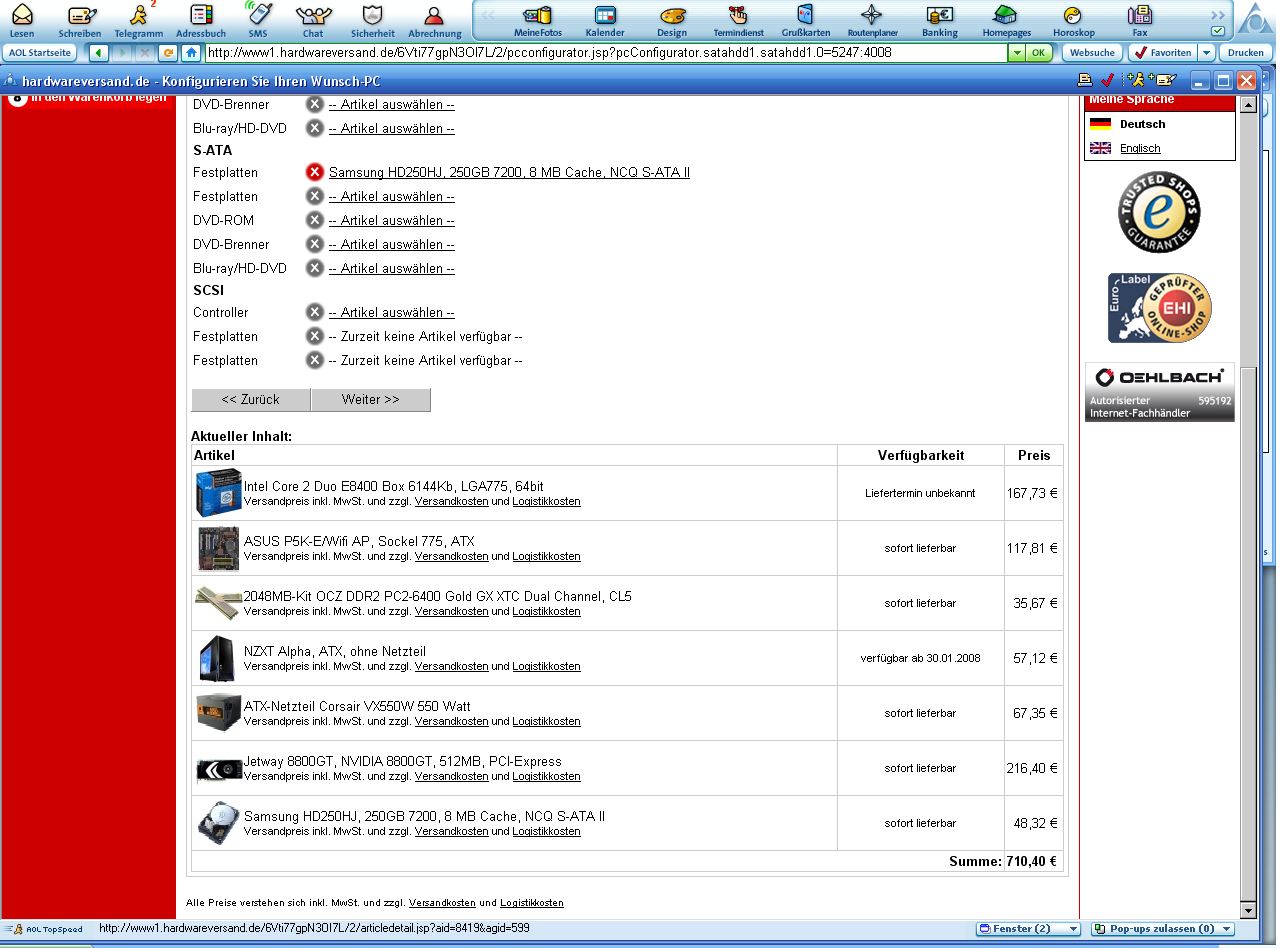Click the NZXT Alpha case thumbnail
The width and height of the screenshot is (1280, 948).
tap(217, 658)
